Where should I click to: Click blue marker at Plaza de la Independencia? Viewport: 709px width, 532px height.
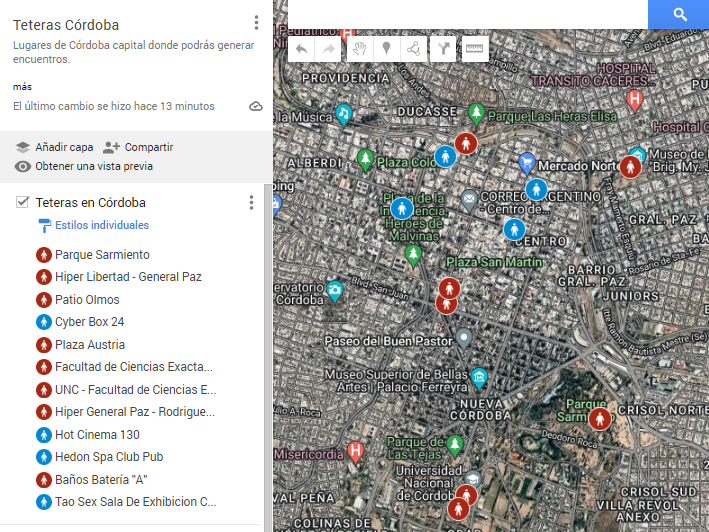click(402, 208)
